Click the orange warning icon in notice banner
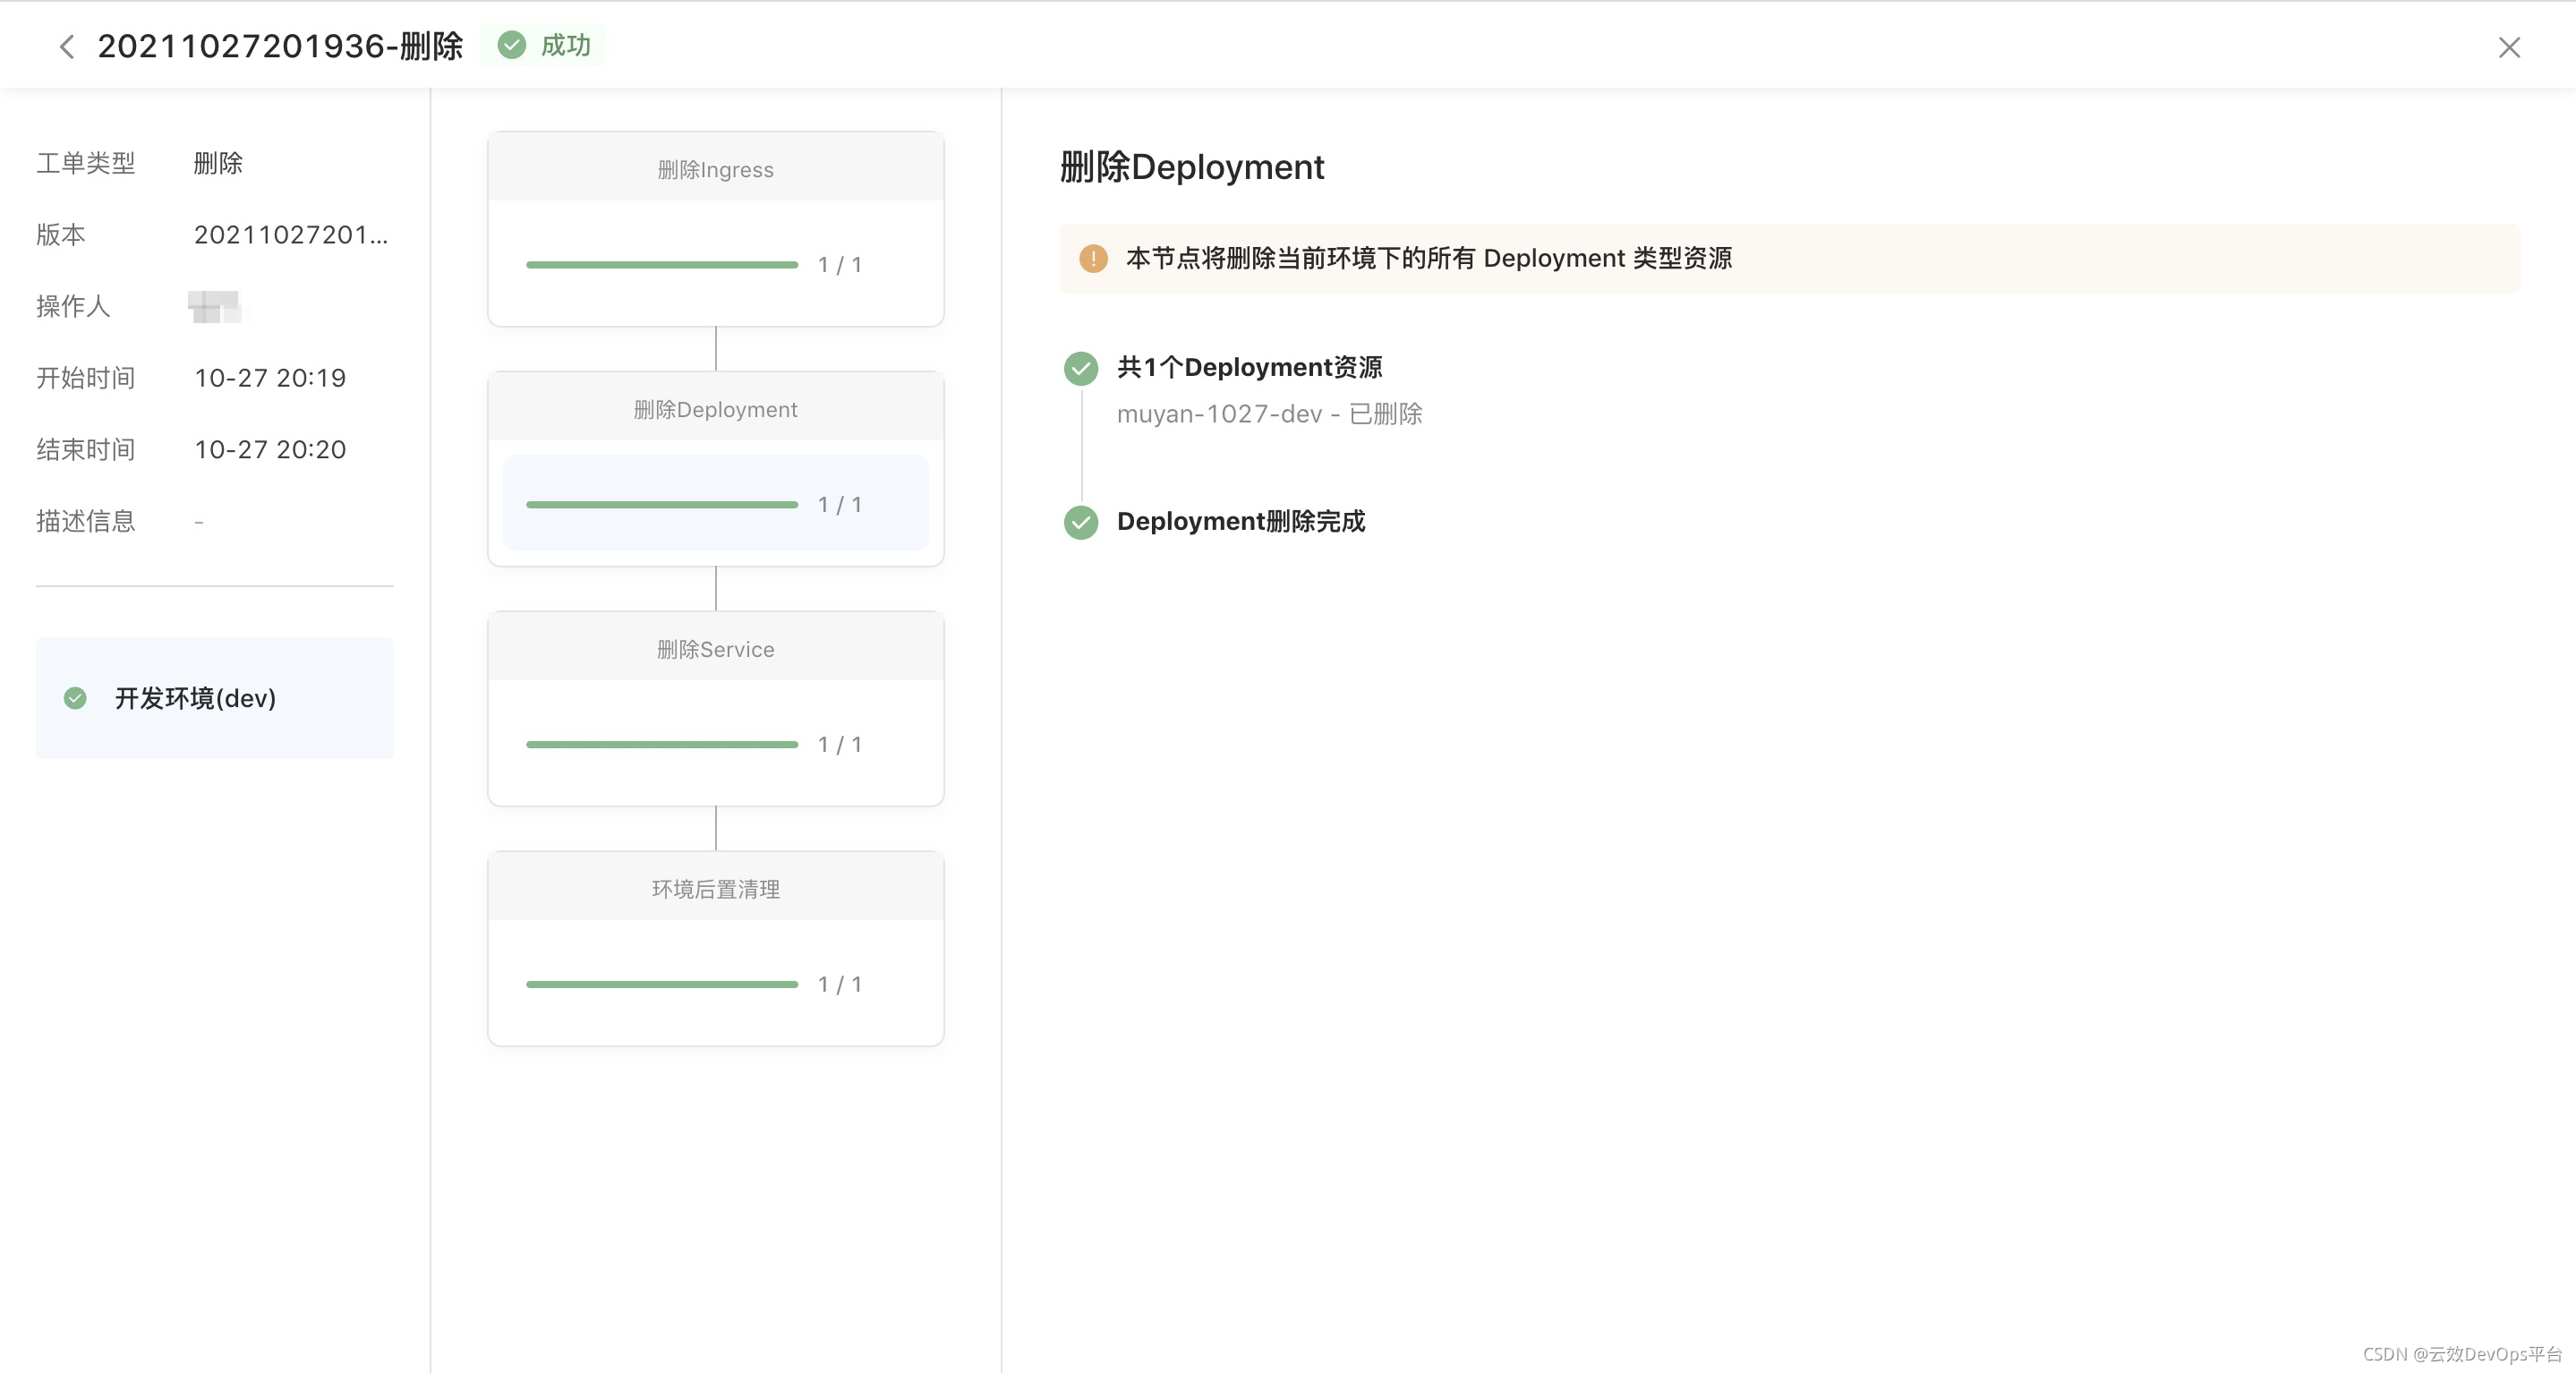The width and height of the screenshot is (2576, 1373). pos(1093,259)
